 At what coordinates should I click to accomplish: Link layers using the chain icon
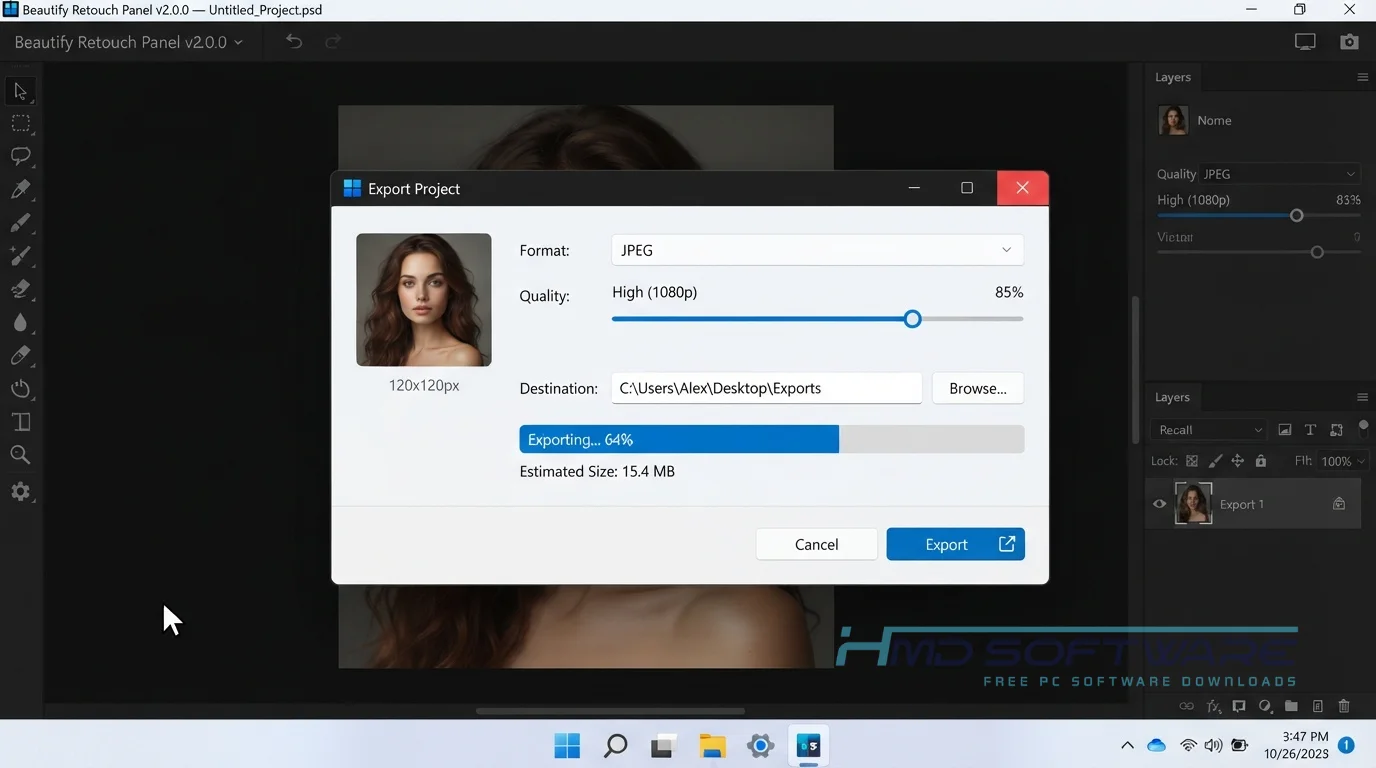(1187, 706)
